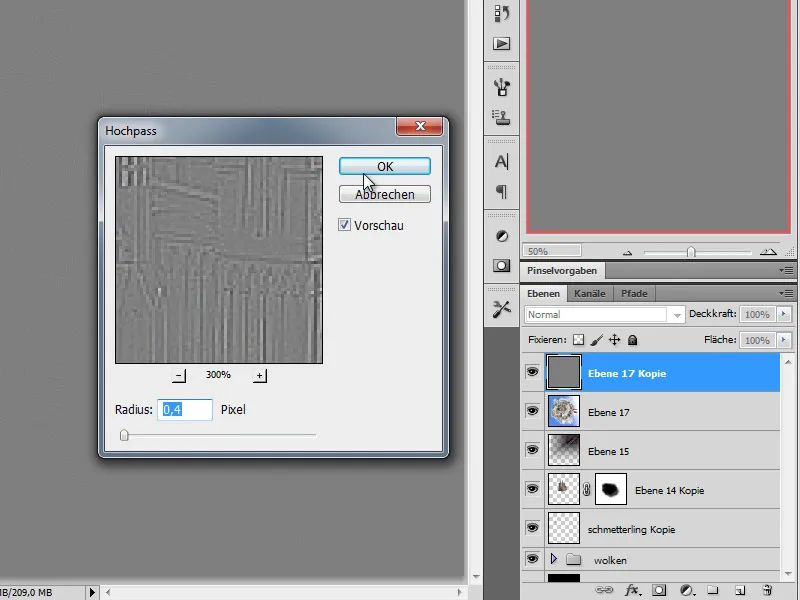Viewport: 800px width, 600px height.
Task: Switch to the Kanäle tab
Action: coord(589,293)
